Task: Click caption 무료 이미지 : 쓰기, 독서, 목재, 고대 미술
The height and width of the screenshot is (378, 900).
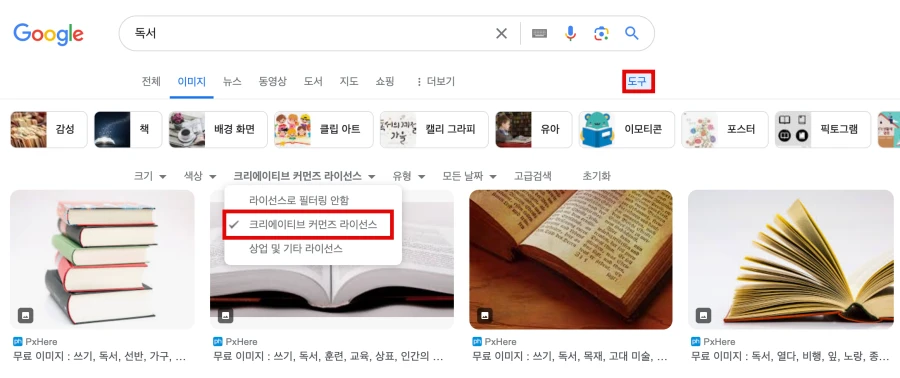Action: pos(570,356)
